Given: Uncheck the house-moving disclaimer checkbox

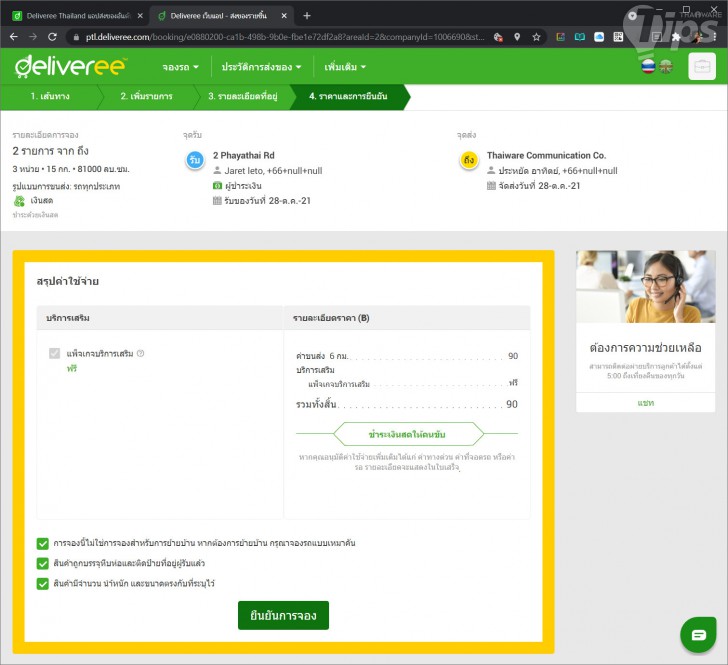Looking at the screenshot, I should (43, 544).
